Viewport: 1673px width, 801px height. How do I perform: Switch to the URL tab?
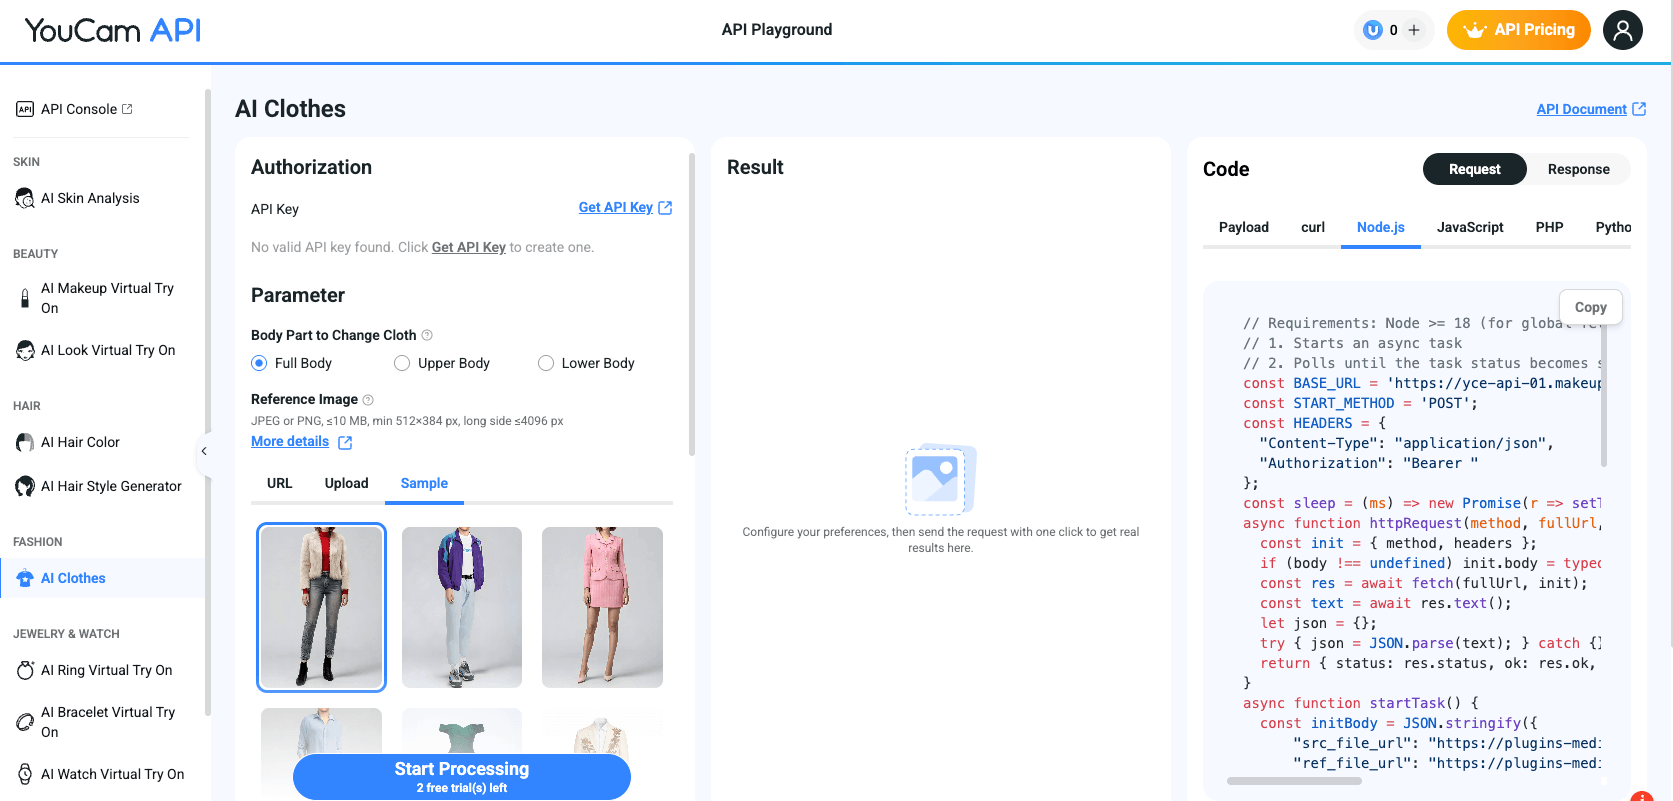[x=280, y=483]
